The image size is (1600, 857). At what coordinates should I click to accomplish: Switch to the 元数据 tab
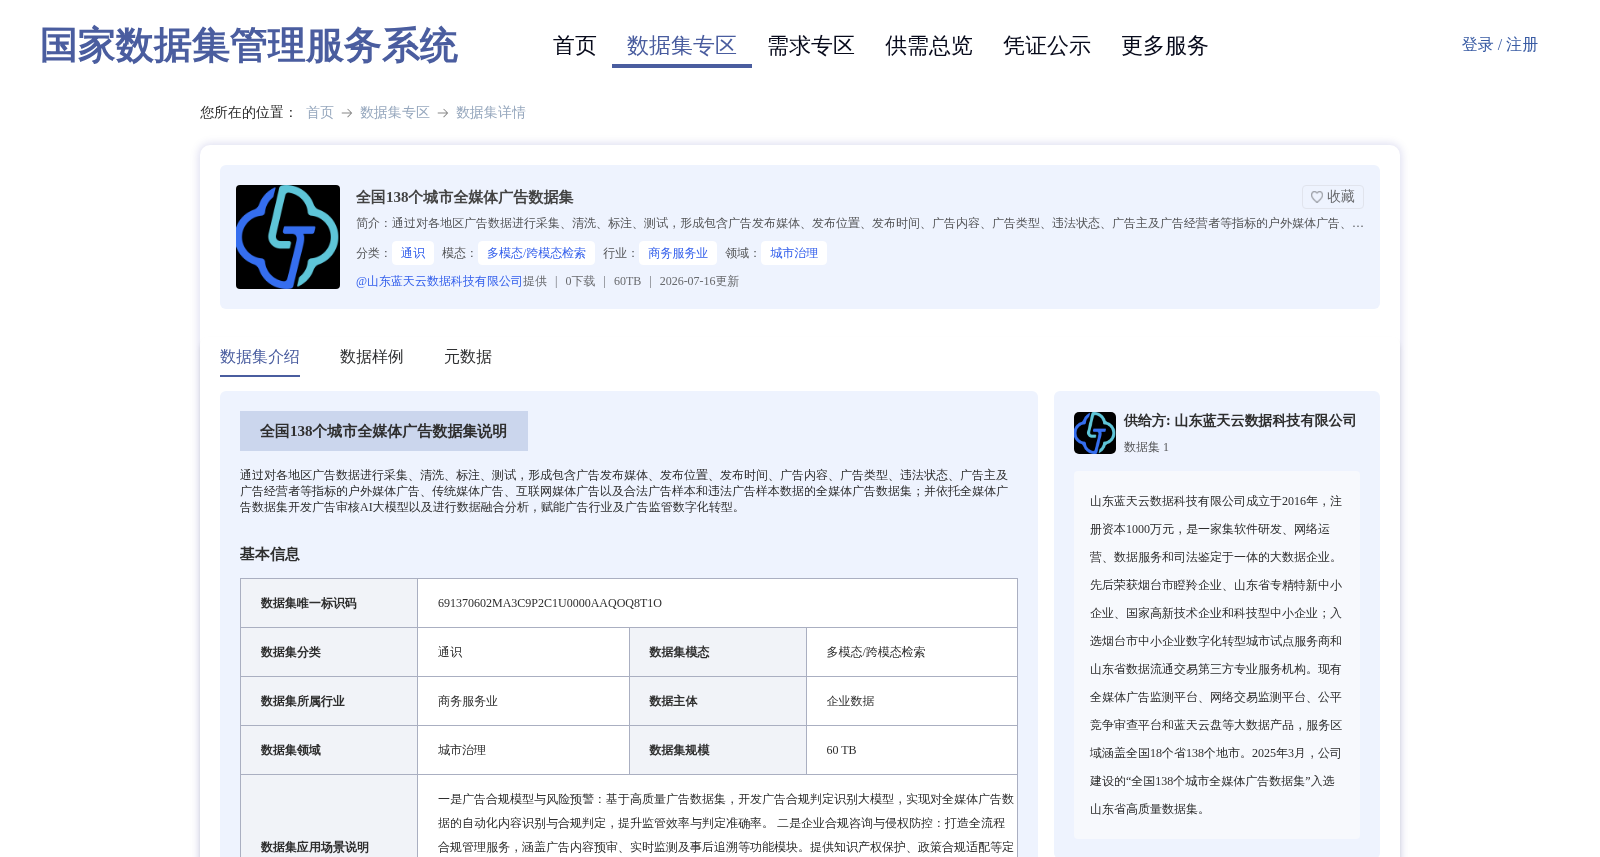click(468, 357)
